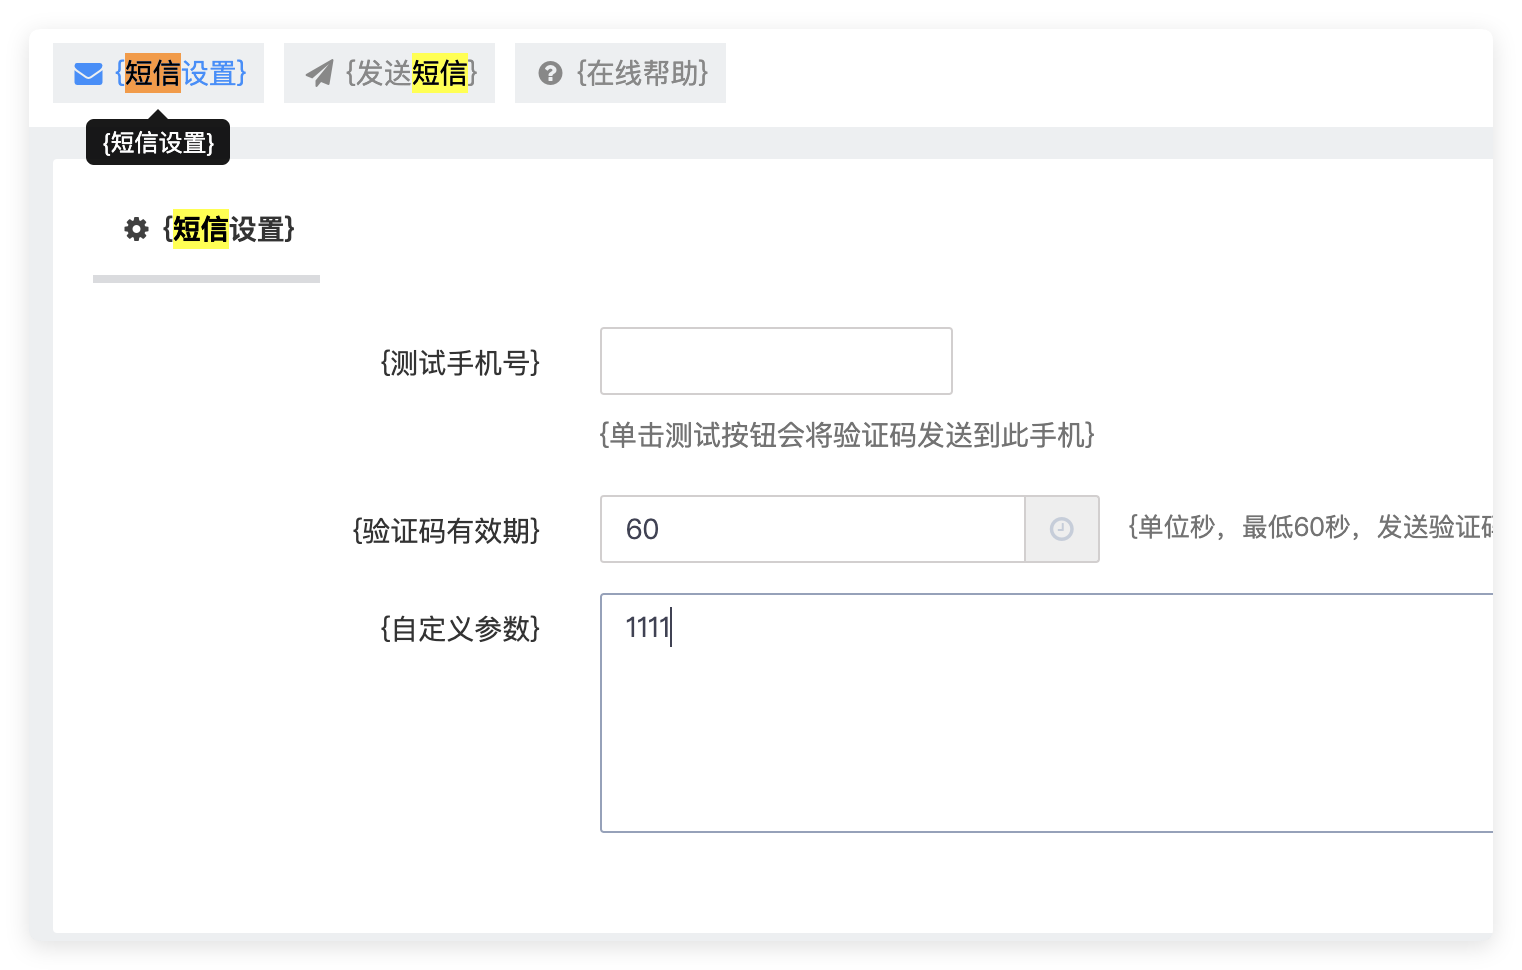Click the hint text {单击测试按钮会将验证码发送到此手机}
Image resolution: width=1522 pixels, height=970 pixels.
(847, 435)
